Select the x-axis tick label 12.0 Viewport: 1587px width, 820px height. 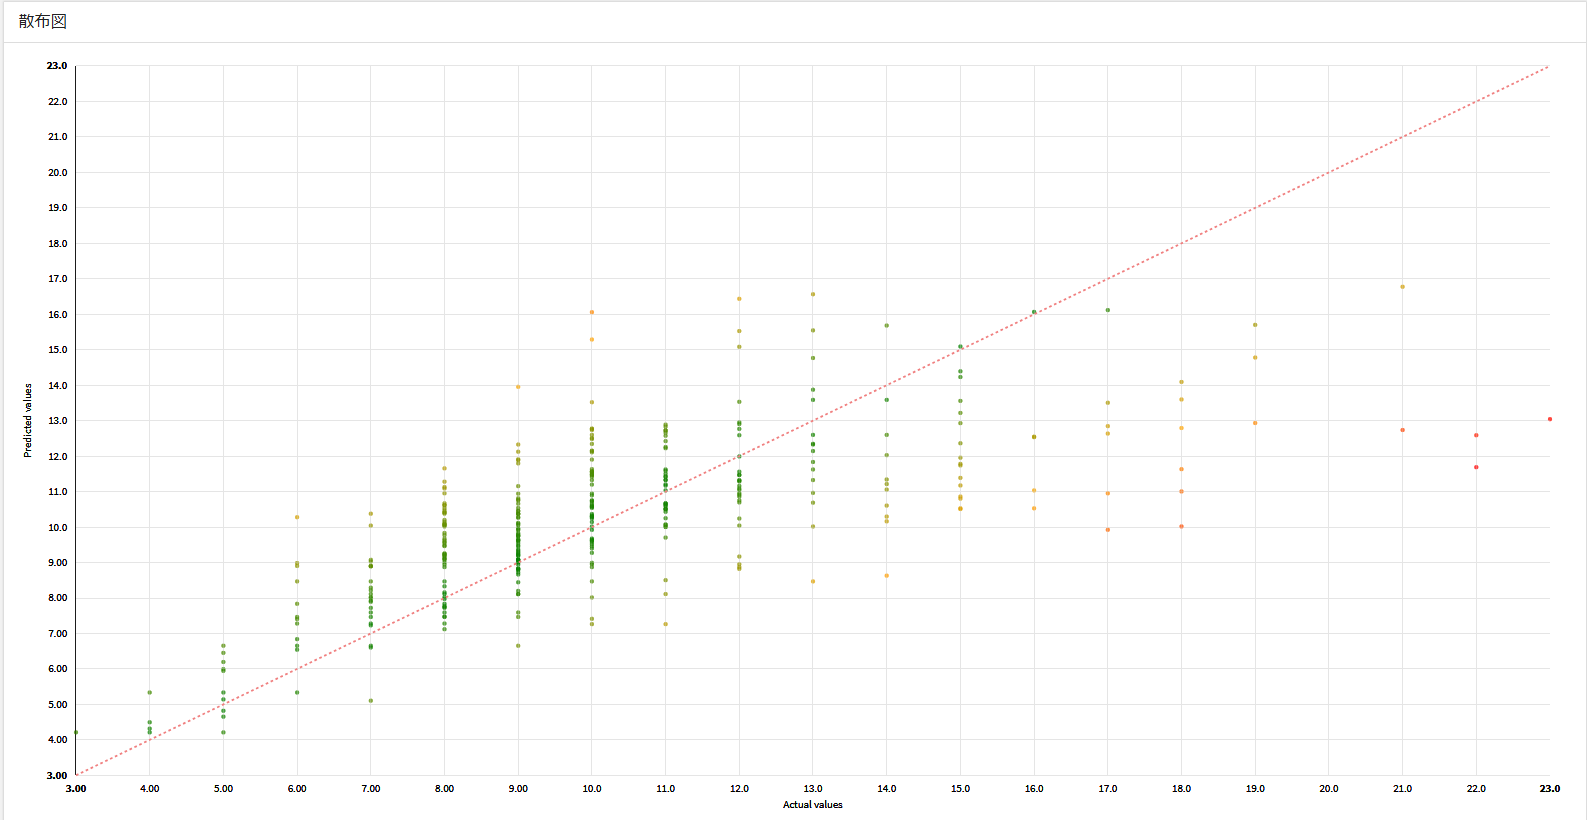(739, 789)
